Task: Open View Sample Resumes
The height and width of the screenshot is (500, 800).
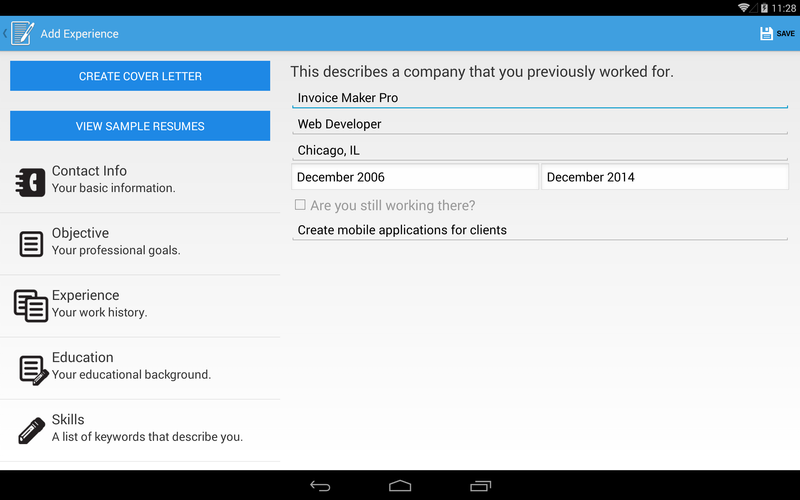Action: tap(140, 126)
